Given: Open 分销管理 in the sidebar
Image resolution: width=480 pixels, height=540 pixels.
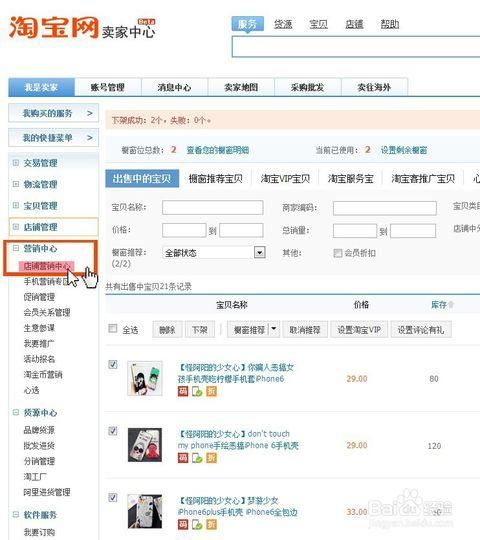Looking at the screenshot, I should pyautogui.click(x=39, y=461).
